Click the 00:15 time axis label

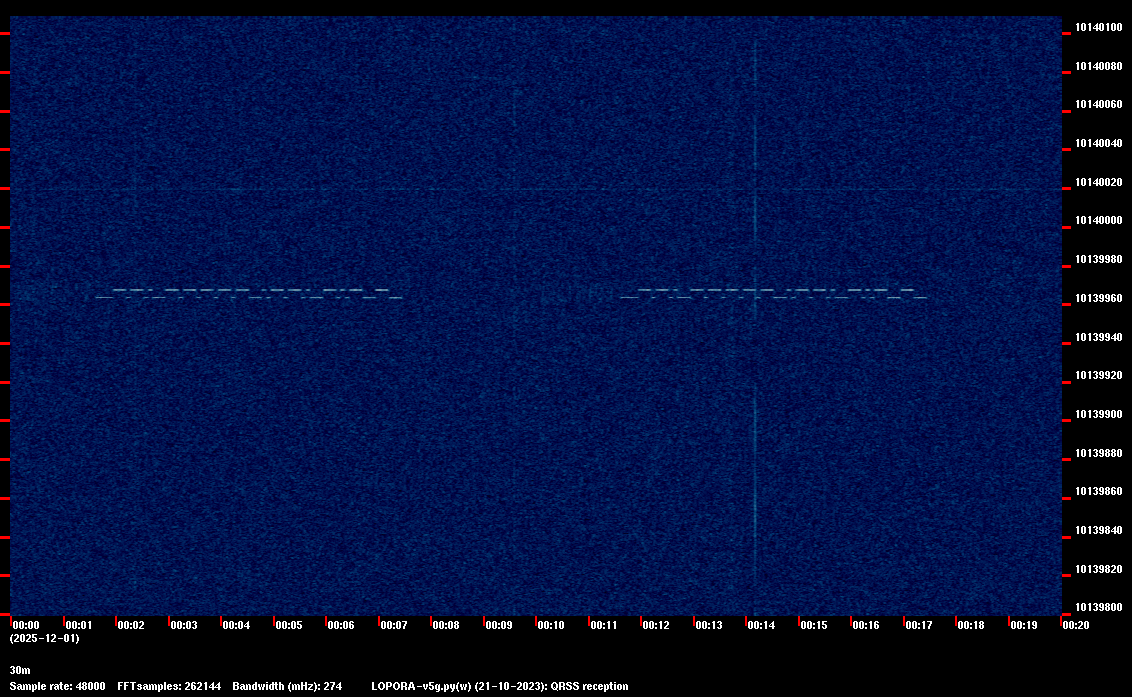[813, 625]
